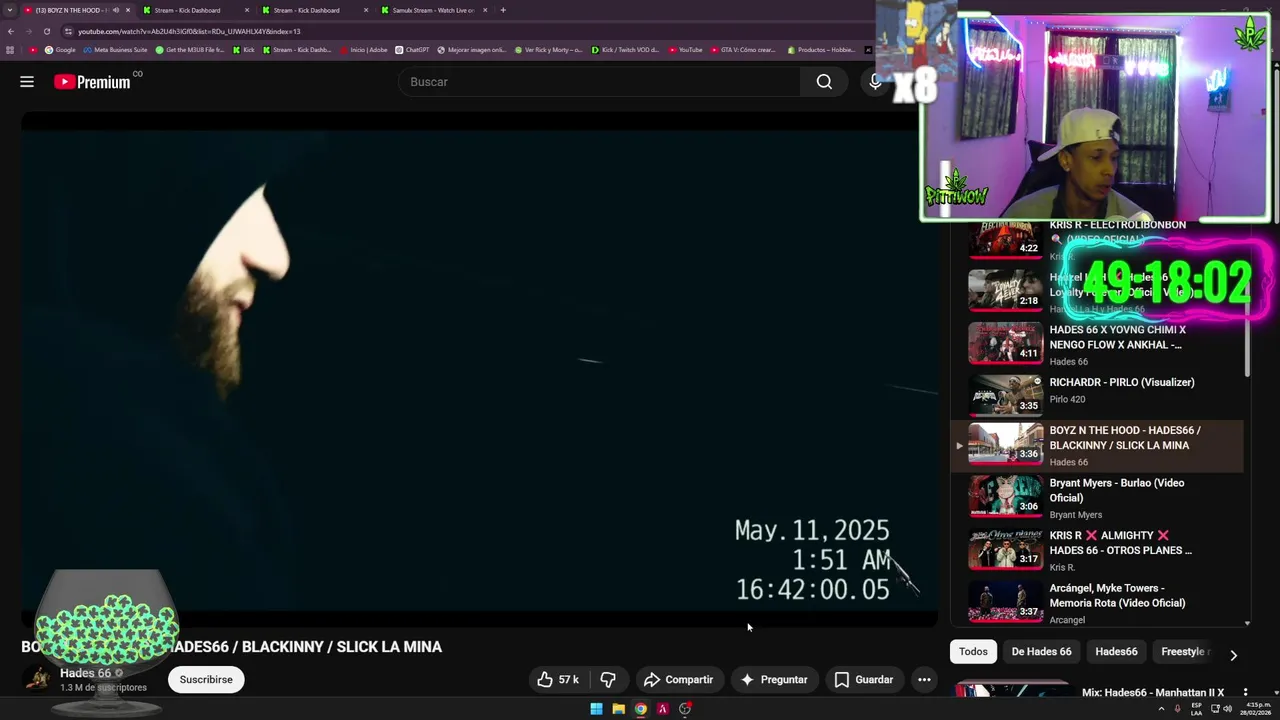Click the youtube.com address bar URL
The height and width of the screenshot is (720, 1280).
(189, 31)
